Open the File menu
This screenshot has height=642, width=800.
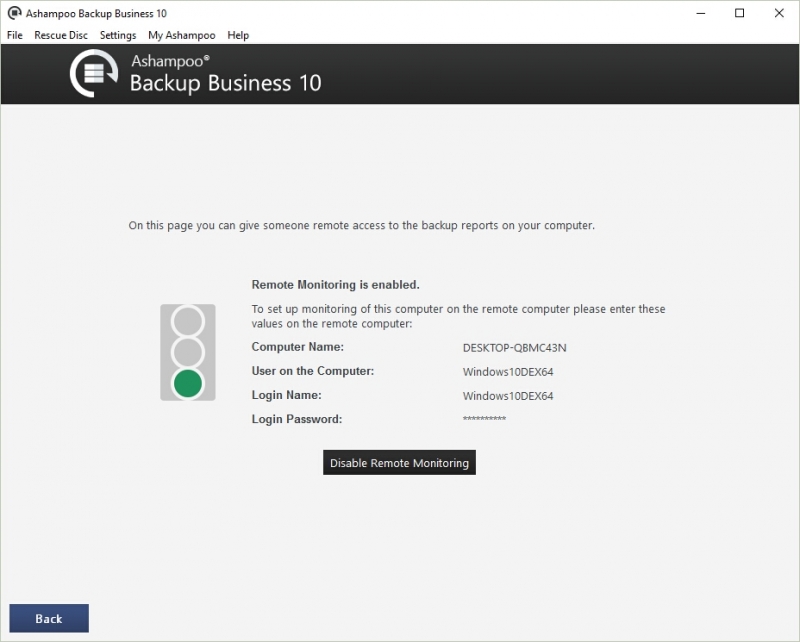coord(15,35)
